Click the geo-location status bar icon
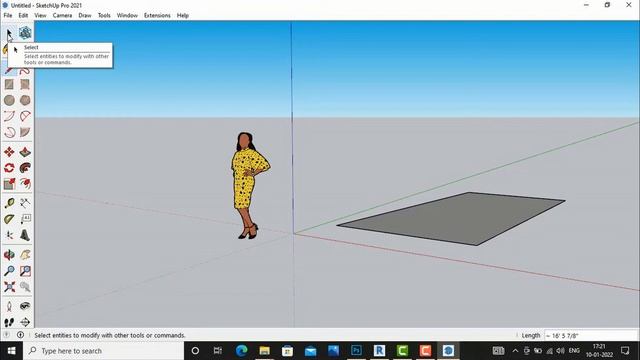Screen dimensions: 640x360 click(x=7, y=335)
